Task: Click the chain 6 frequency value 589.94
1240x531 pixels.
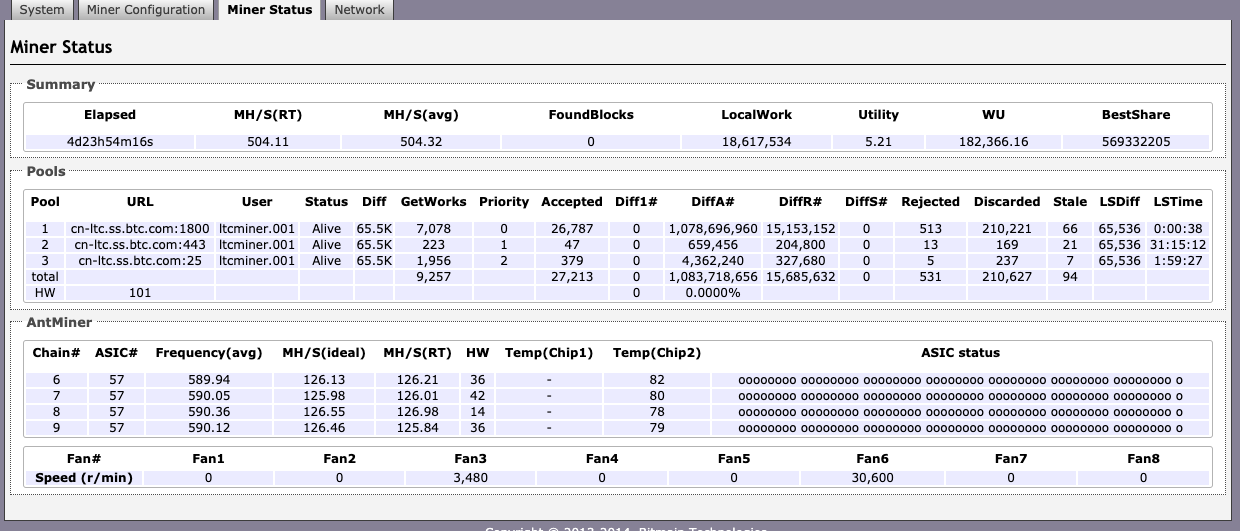Action: point(208,380)
